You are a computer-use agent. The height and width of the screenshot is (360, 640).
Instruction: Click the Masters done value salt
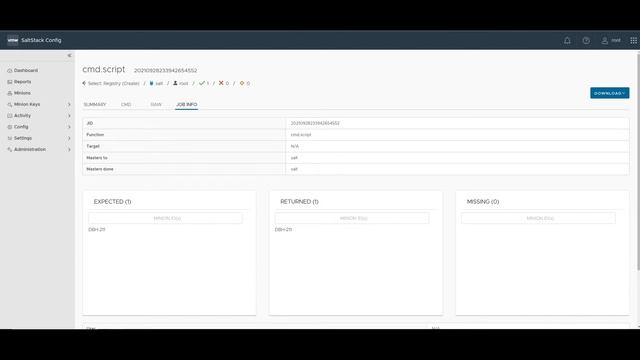click(294, 169)
